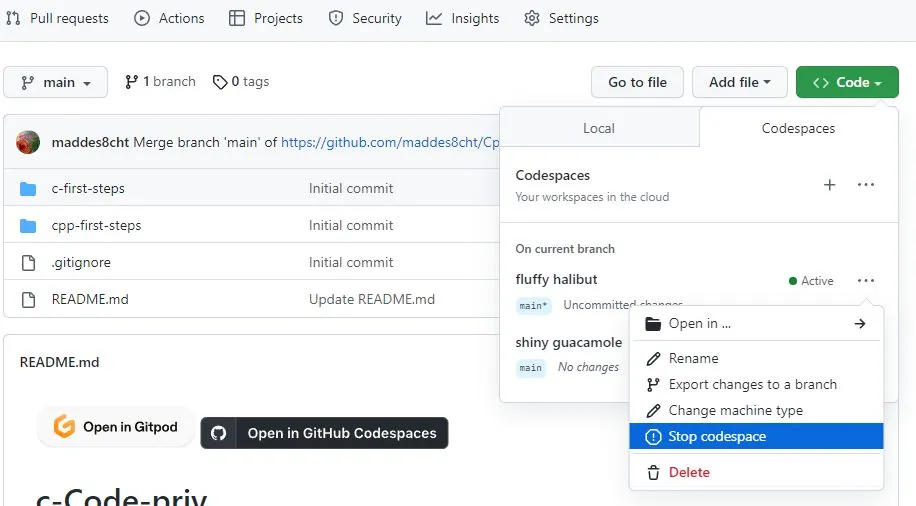Open Codespaces header three-dot options
This screenshot has height=506, width=916.
[866, 185]
